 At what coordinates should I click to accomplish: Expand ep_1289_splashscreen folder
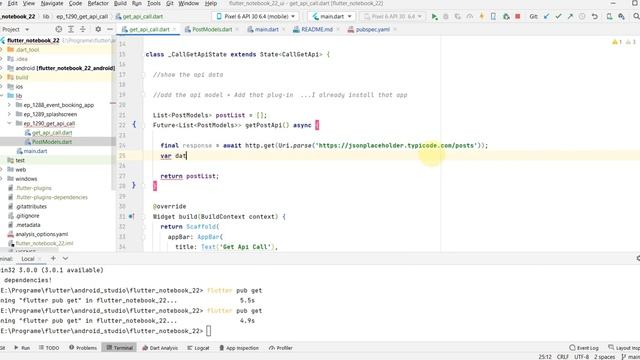tap(9, 114)
